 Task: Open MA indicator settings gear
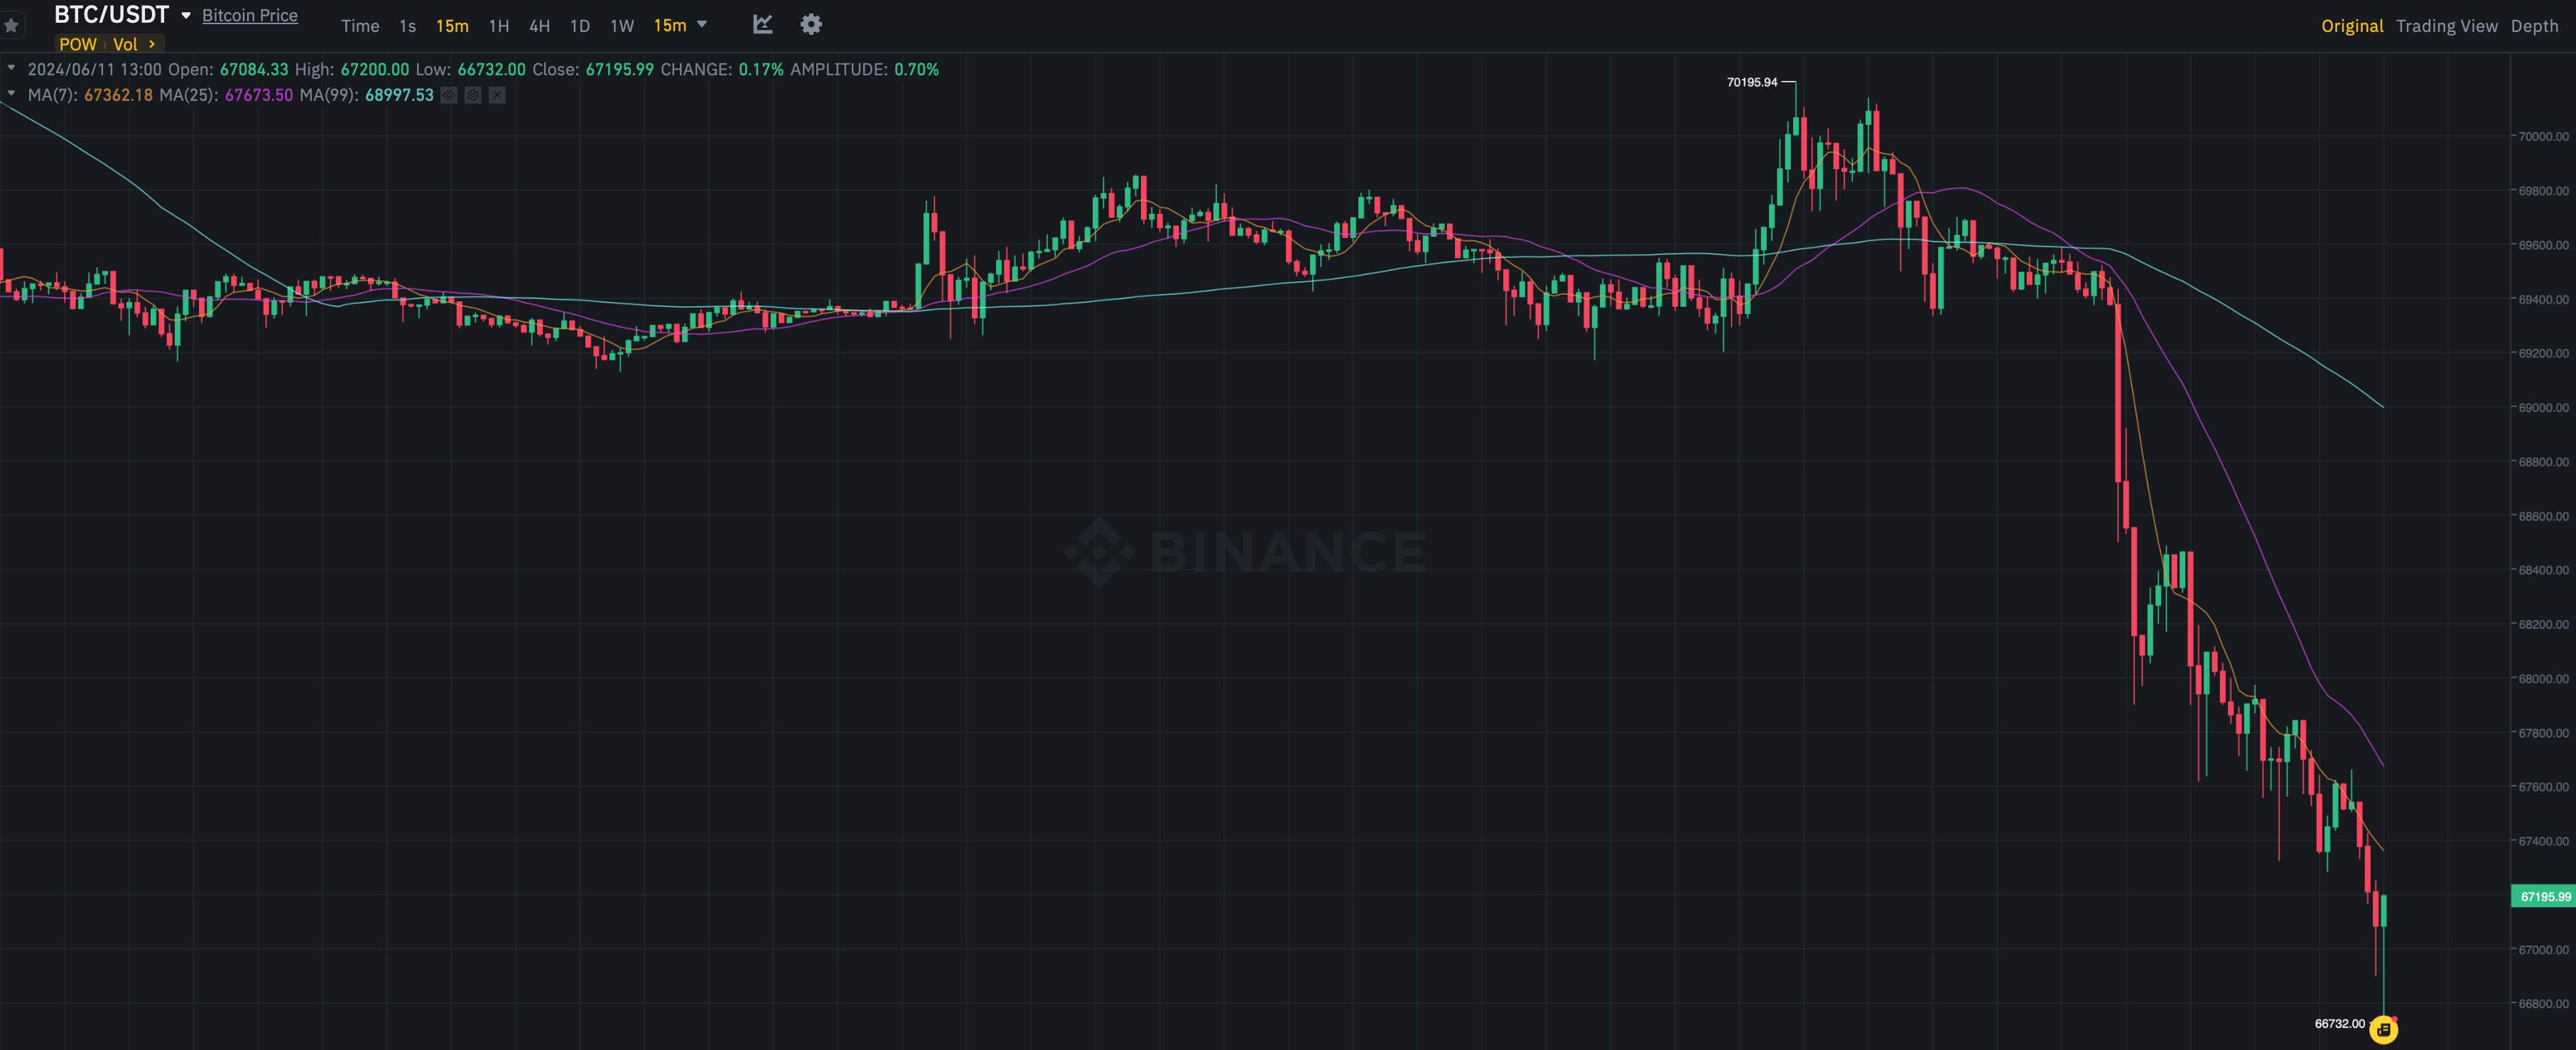[x=473, y=95]
